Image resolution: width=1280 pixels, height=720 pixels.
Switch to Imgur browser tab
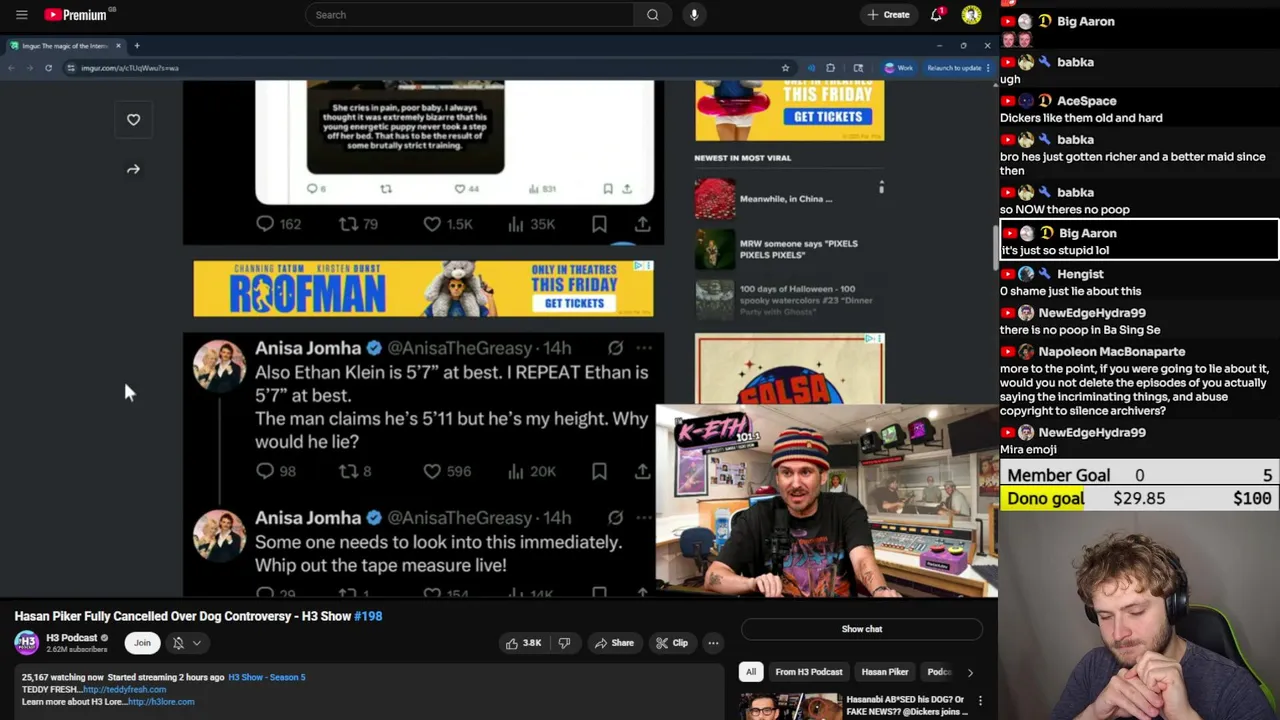65,46
